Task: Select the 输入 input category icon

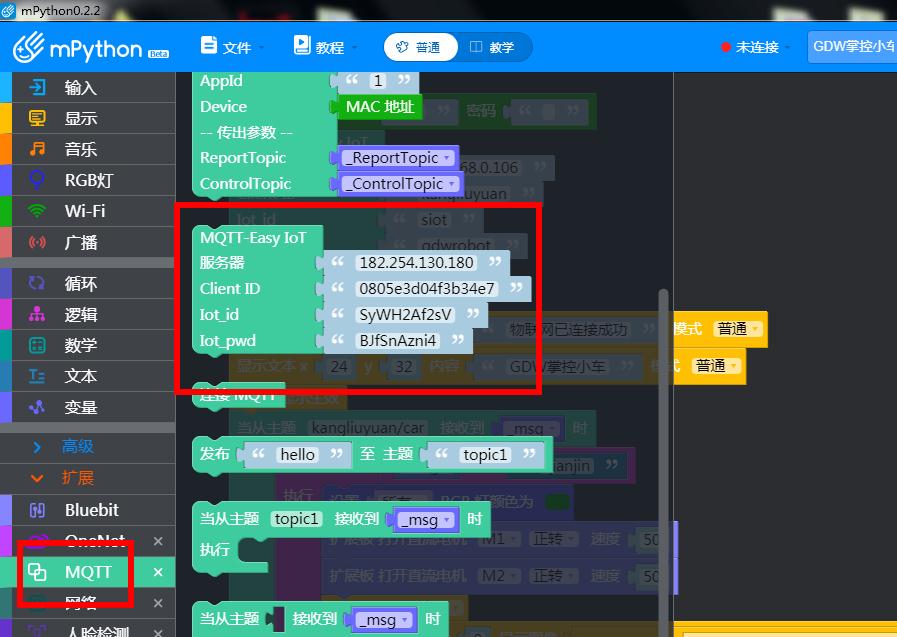Action: point(37,87)
